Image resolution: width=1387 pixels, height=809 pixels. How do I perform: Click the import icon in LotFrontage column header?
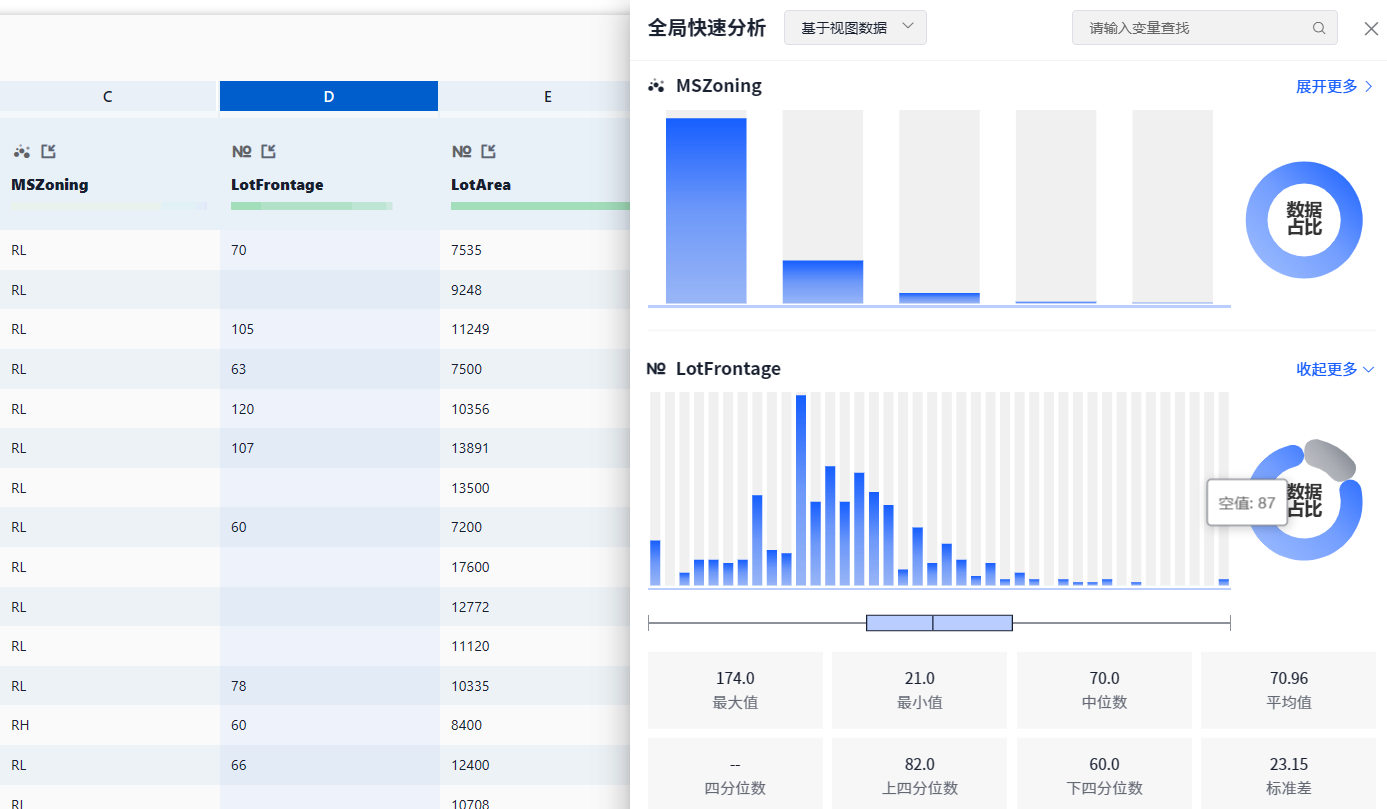268,152
